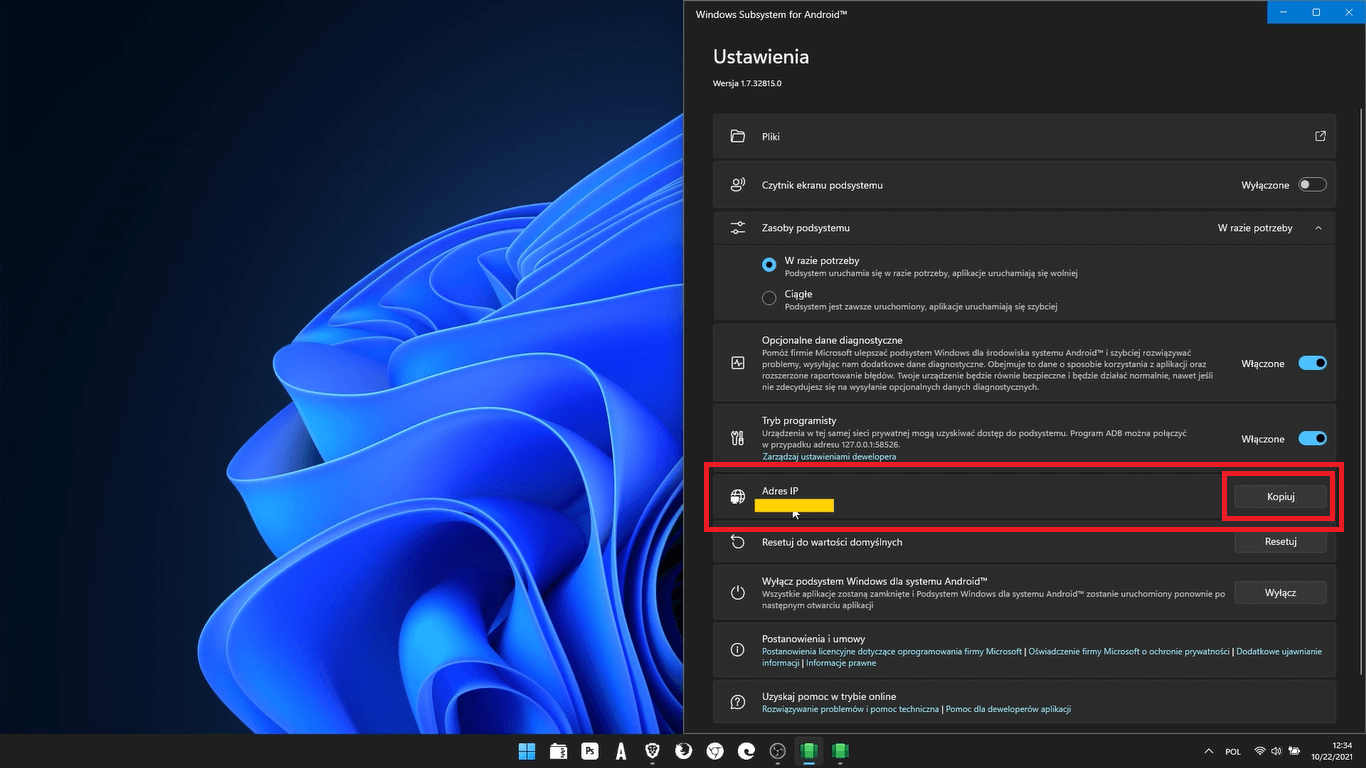The height and width of the screenshot is (768, 1366).
Task: Click the 'Ustawienia' heading
Action: point(761,57)
